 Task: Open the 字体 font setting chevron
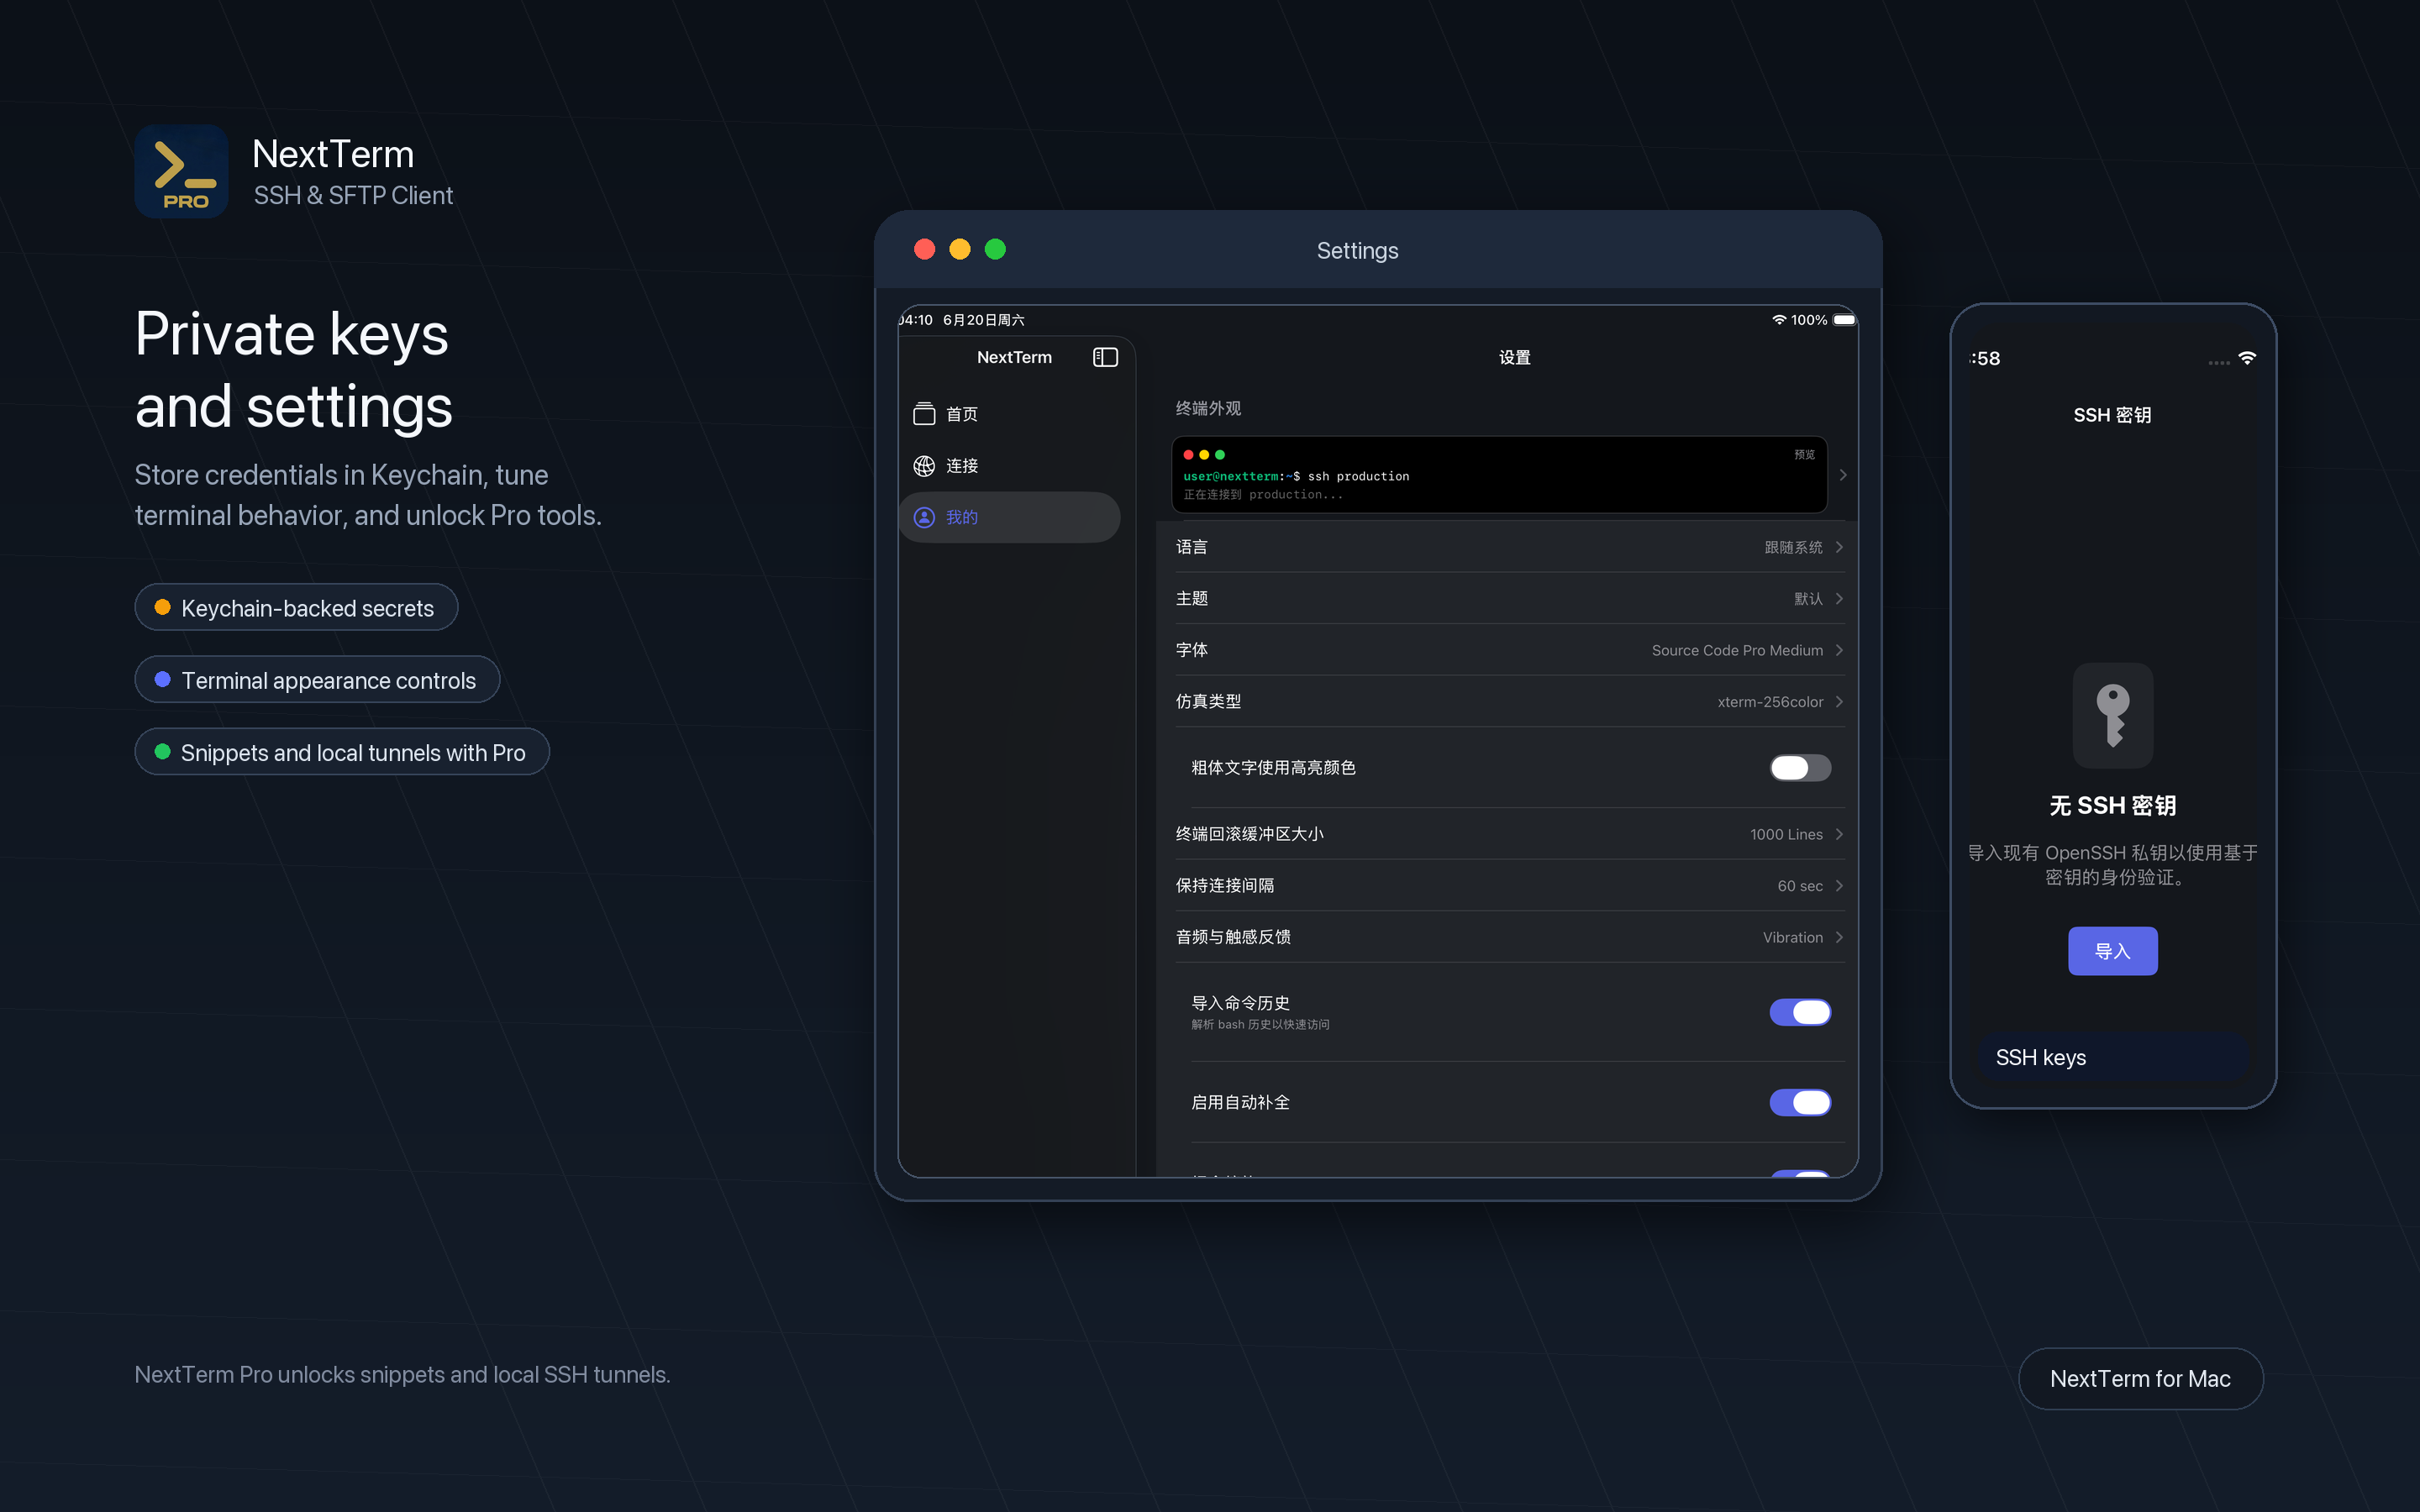point(1839,650)
